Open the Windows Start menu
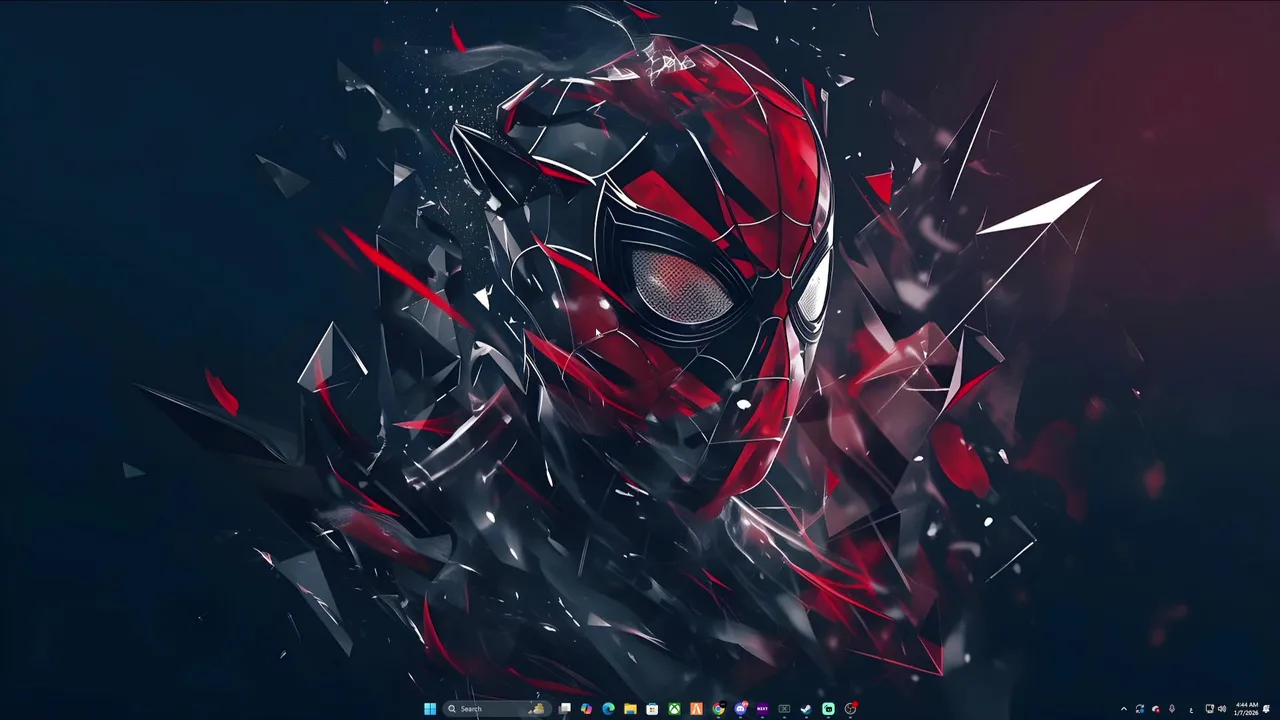The image size is (1280, 720). [x=430, y=709]
